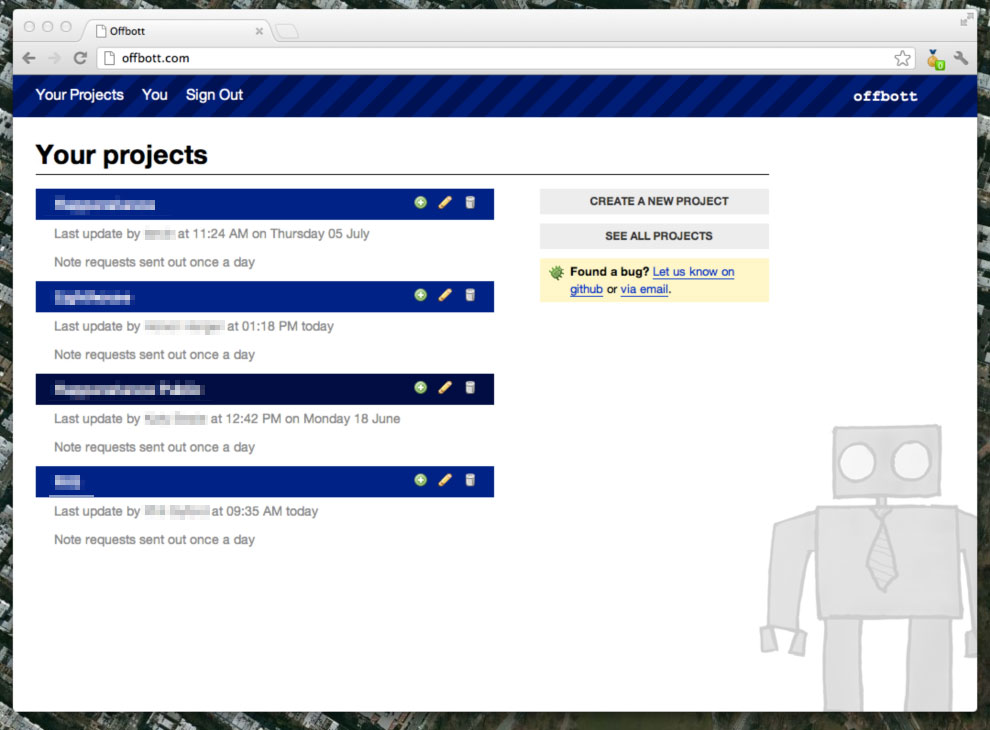Reload the offbott.com page
990x730 pixels.
[x=80, y=58]
